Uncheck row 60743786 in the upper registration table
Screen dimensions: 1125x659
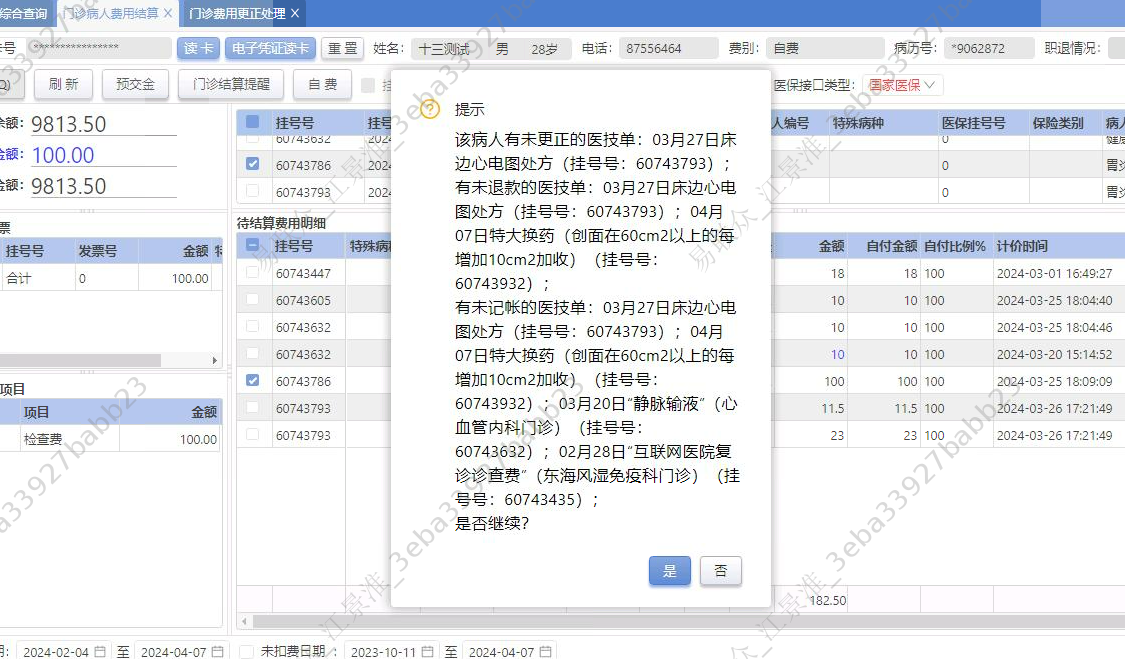253,164
